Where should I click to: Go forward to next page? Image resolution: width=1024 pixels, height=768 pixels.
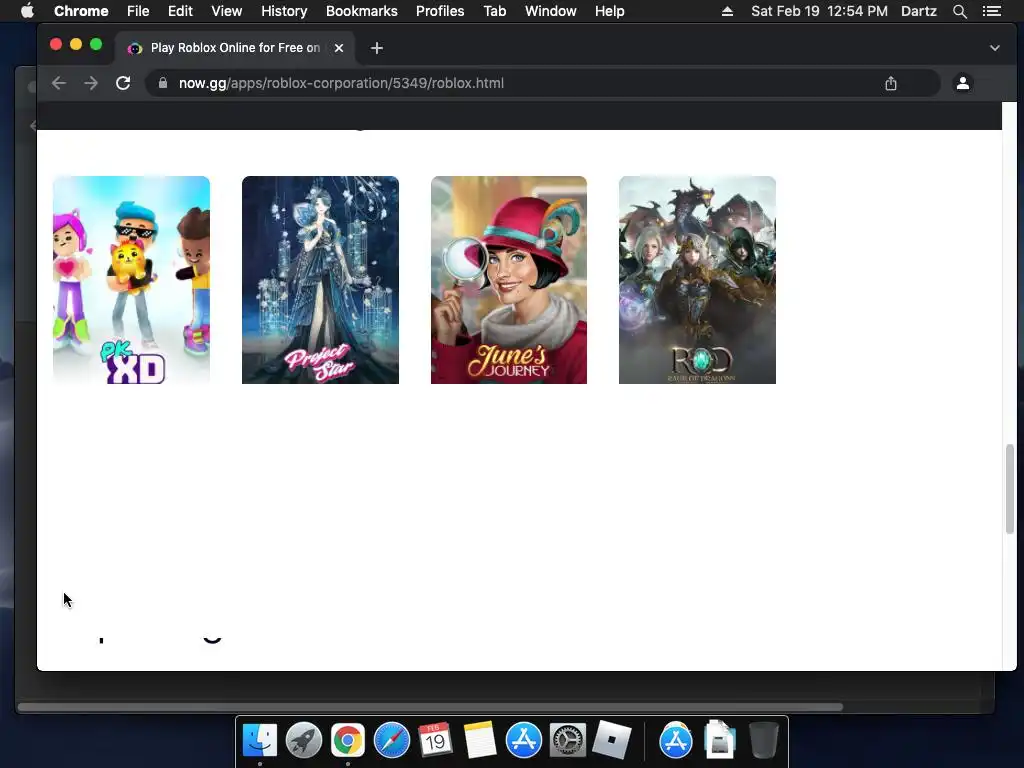point(91,83)
